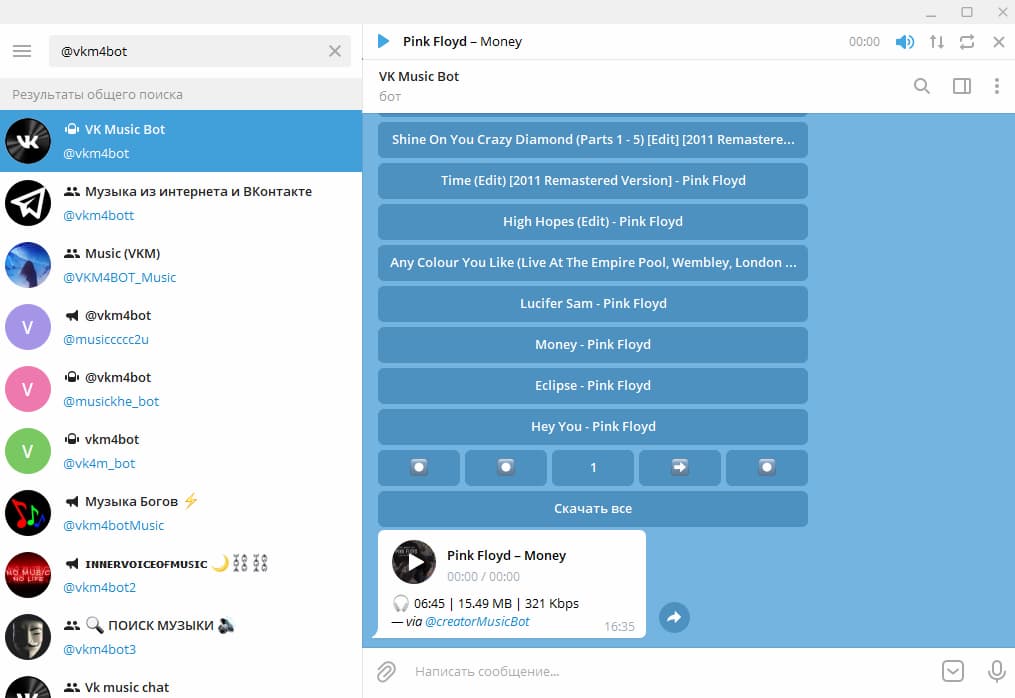The width and height of the screenshot is (1015, 698).
Task: Record a voice message with microphone
Action: pos(996,671)
